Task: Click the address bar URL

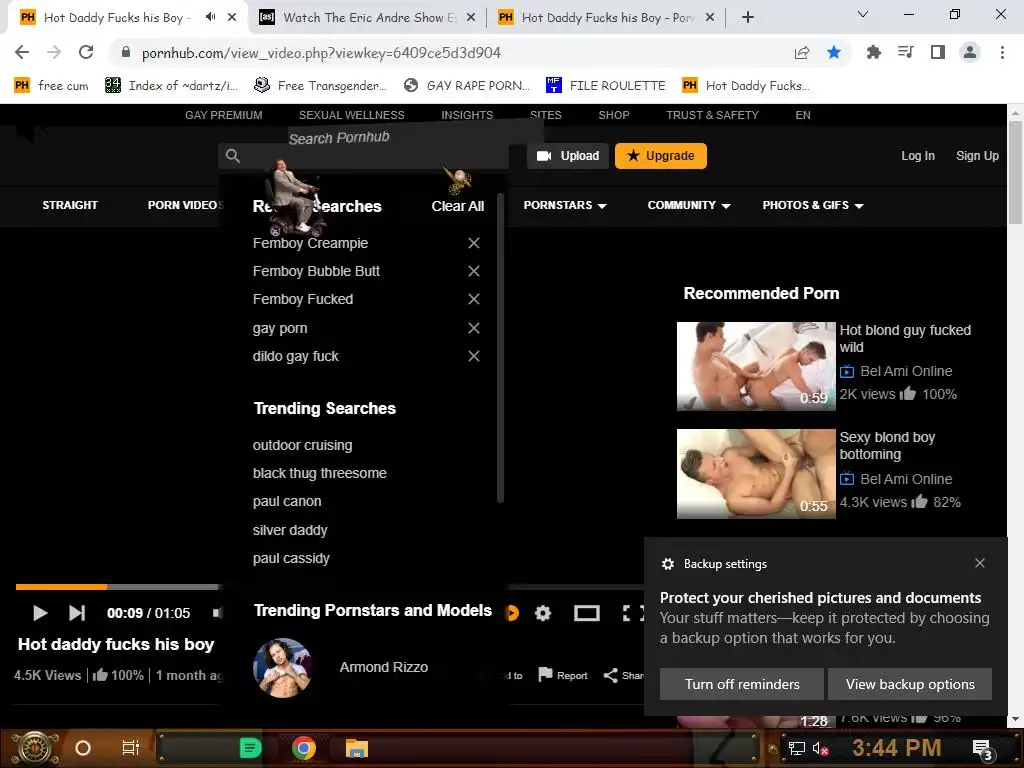Action: click(x=321, y=53)
